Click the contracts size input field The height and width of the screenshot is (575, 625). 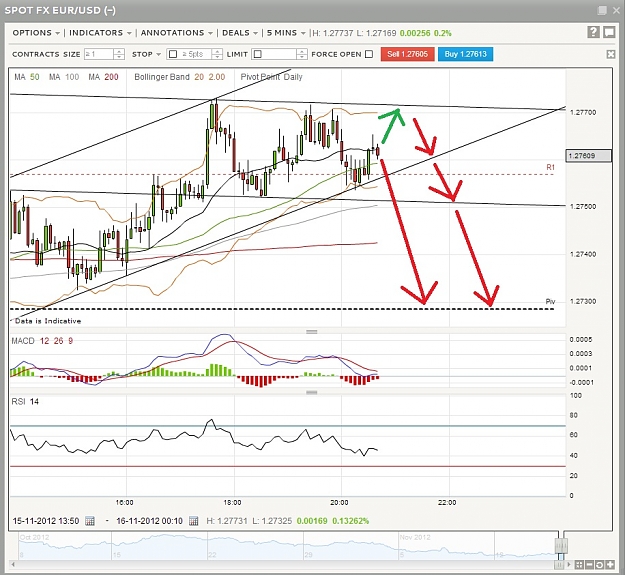pos(99,54)
